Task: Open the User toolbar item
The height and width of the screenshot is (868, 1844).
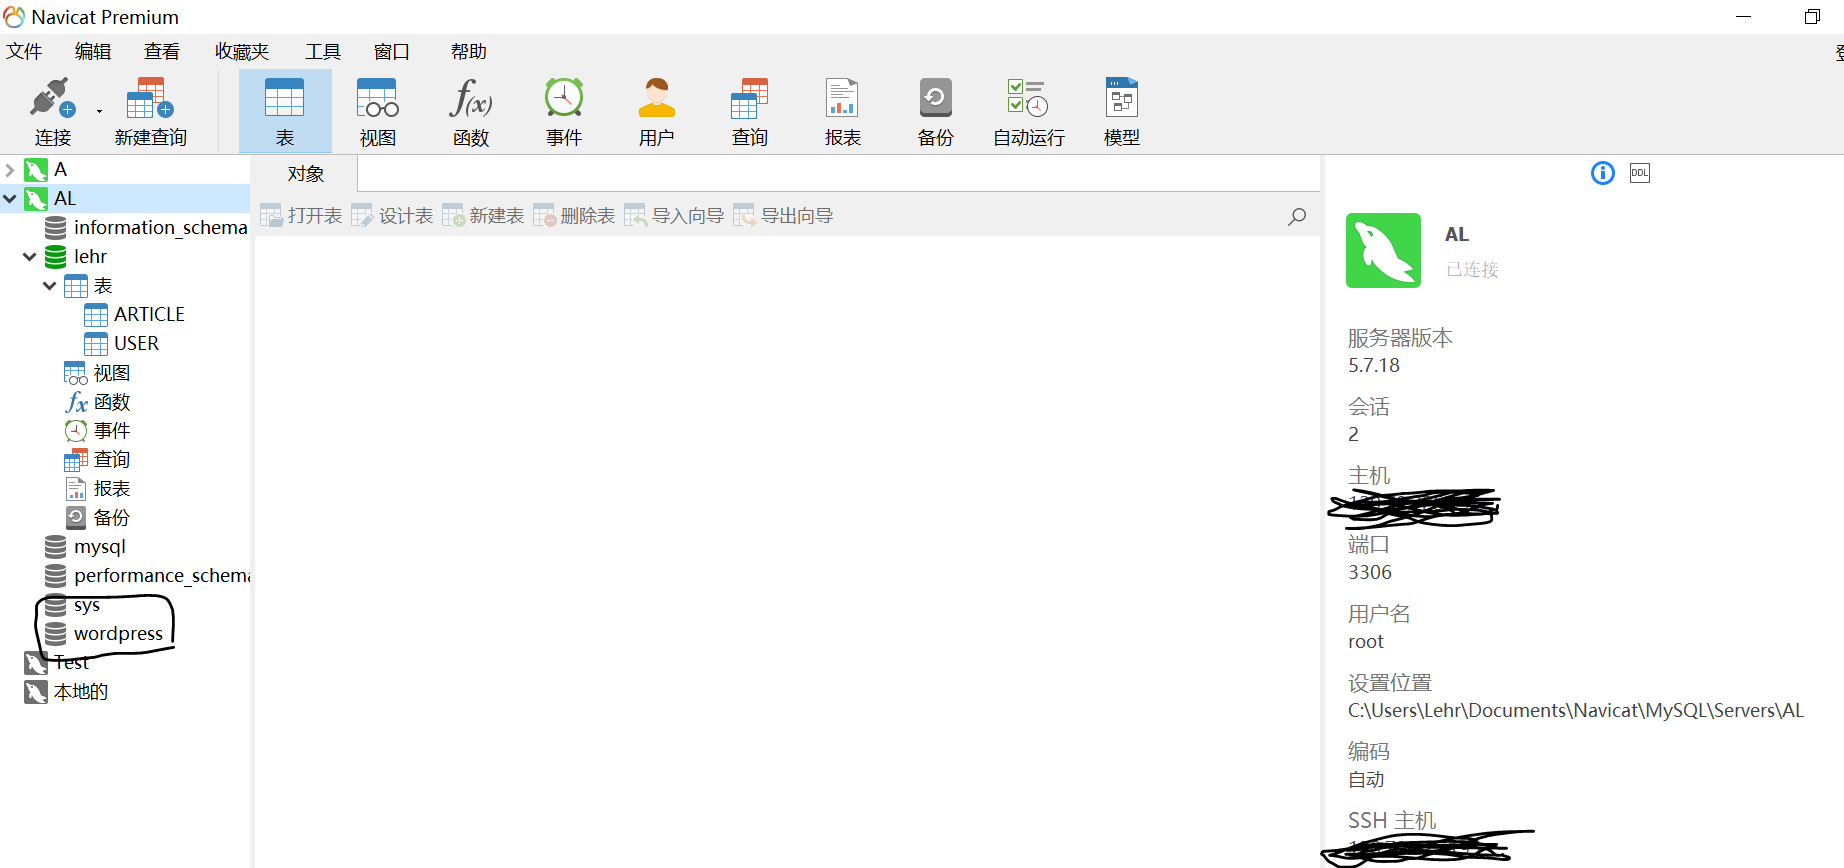Action: click(657, 111)
